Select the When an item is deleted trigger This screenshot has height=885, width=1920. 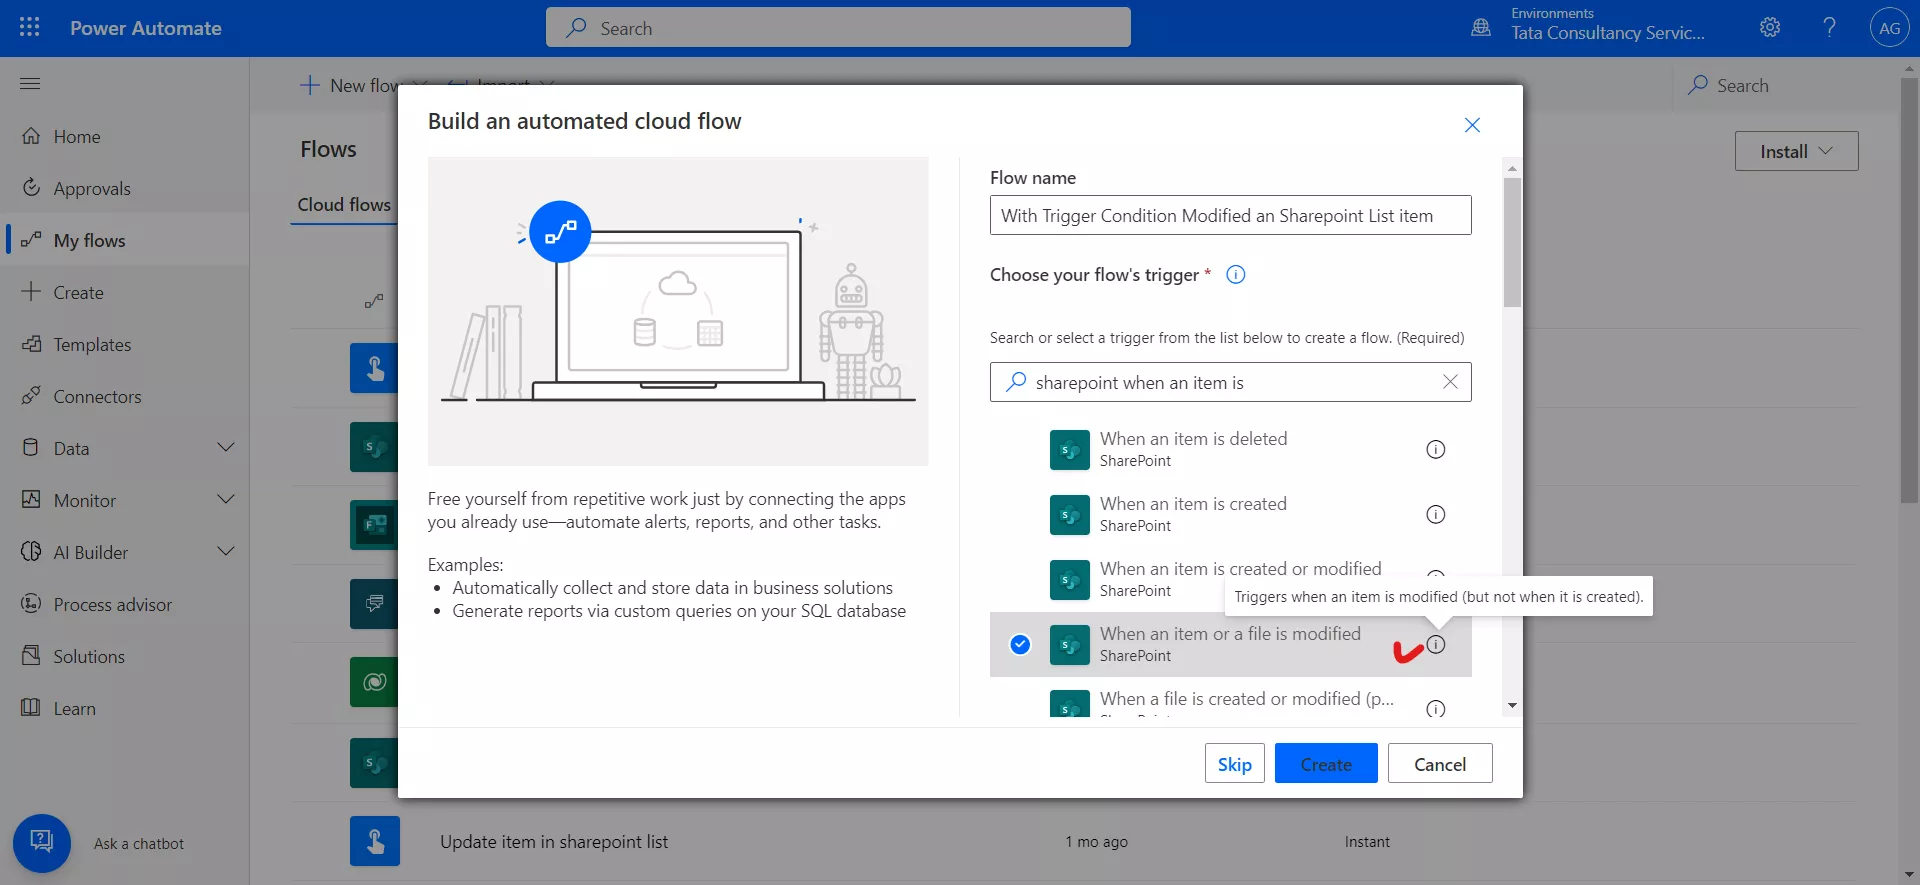tap(1230, 450)
